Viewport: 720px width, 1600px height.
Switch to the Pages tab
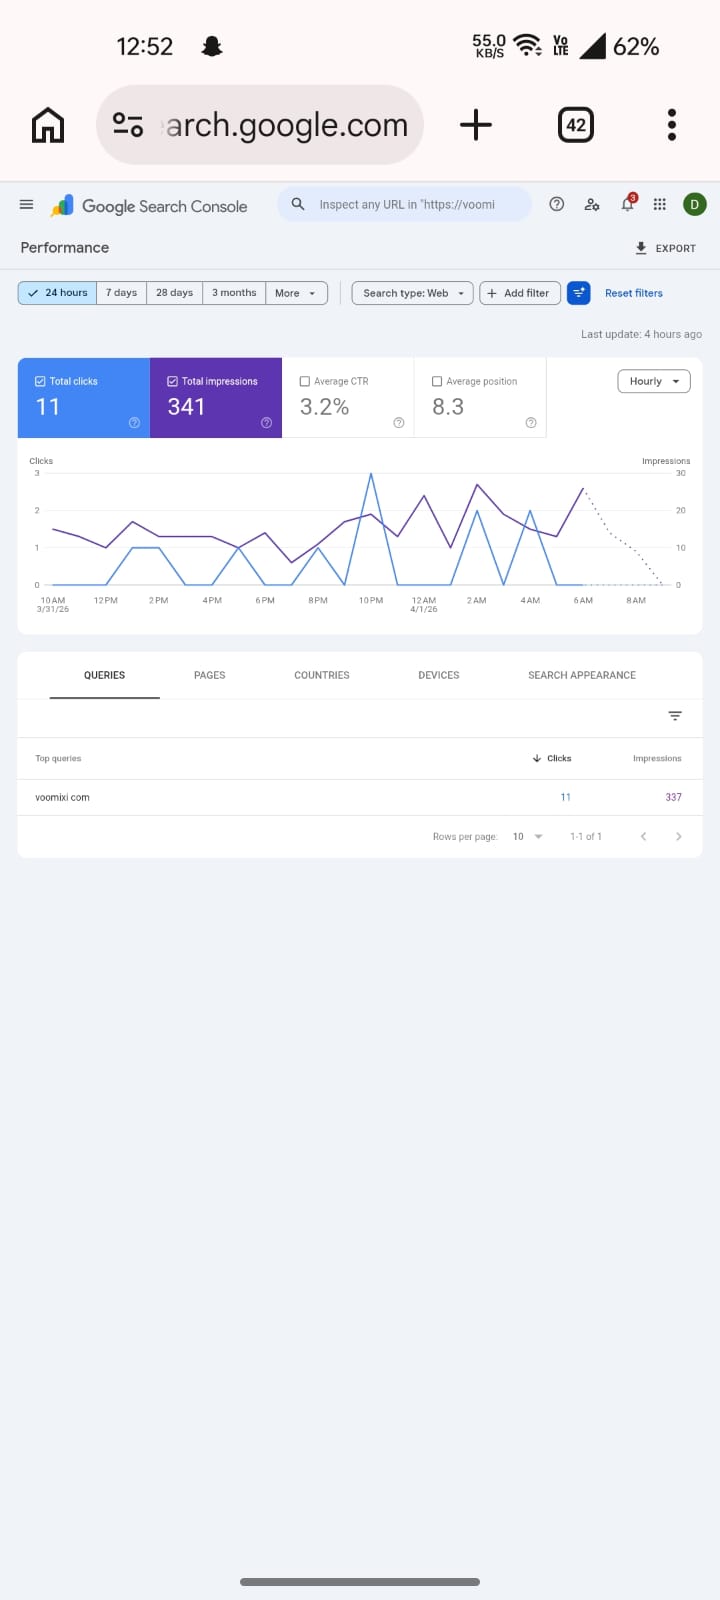[209, 675]
